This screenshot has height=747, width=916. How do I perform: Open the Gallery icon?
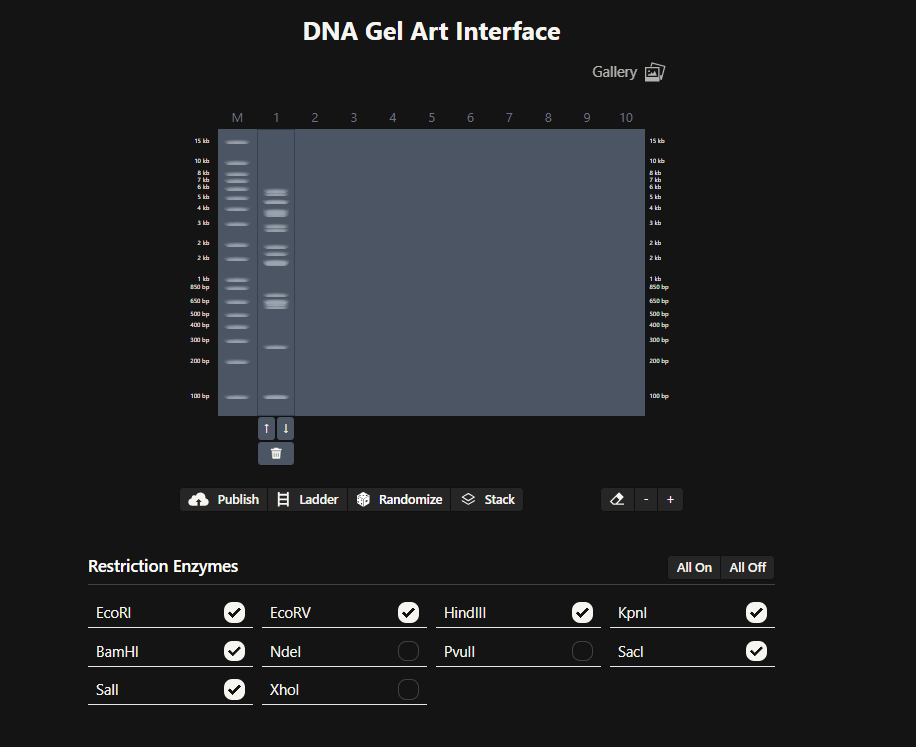coord(654,72)
